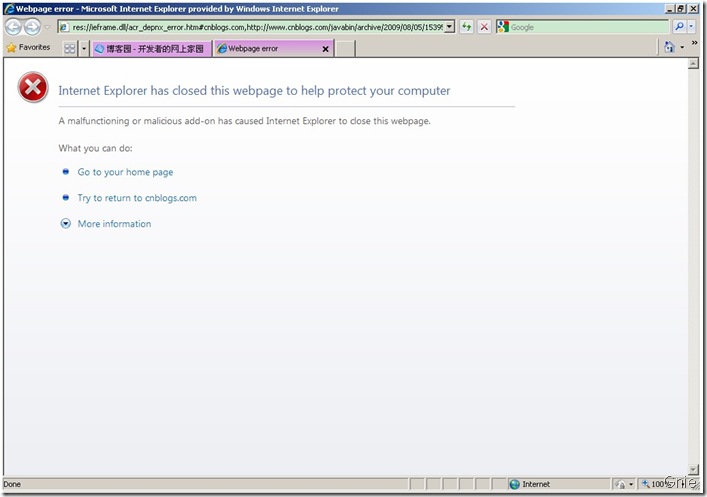Screen dimensions: 707x497
Task: Restore down the Internet Explorer window
Action: pyautogui.click(x=681, y=9)
